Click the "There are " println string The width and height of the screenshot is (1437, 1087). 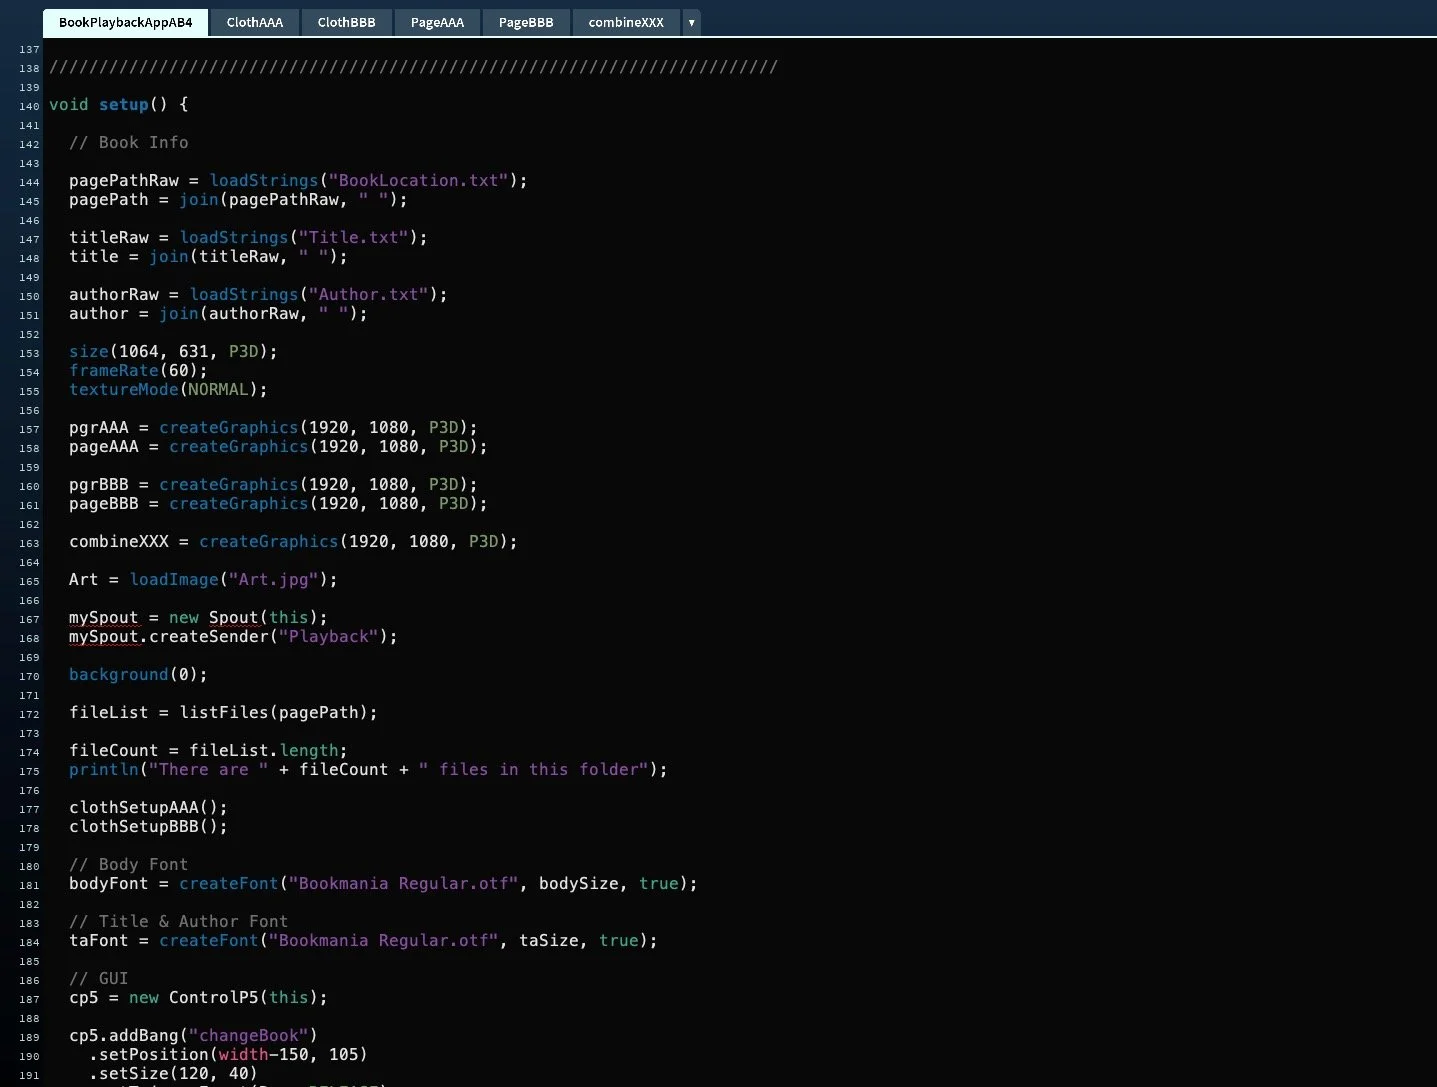[x=208, y=769]
